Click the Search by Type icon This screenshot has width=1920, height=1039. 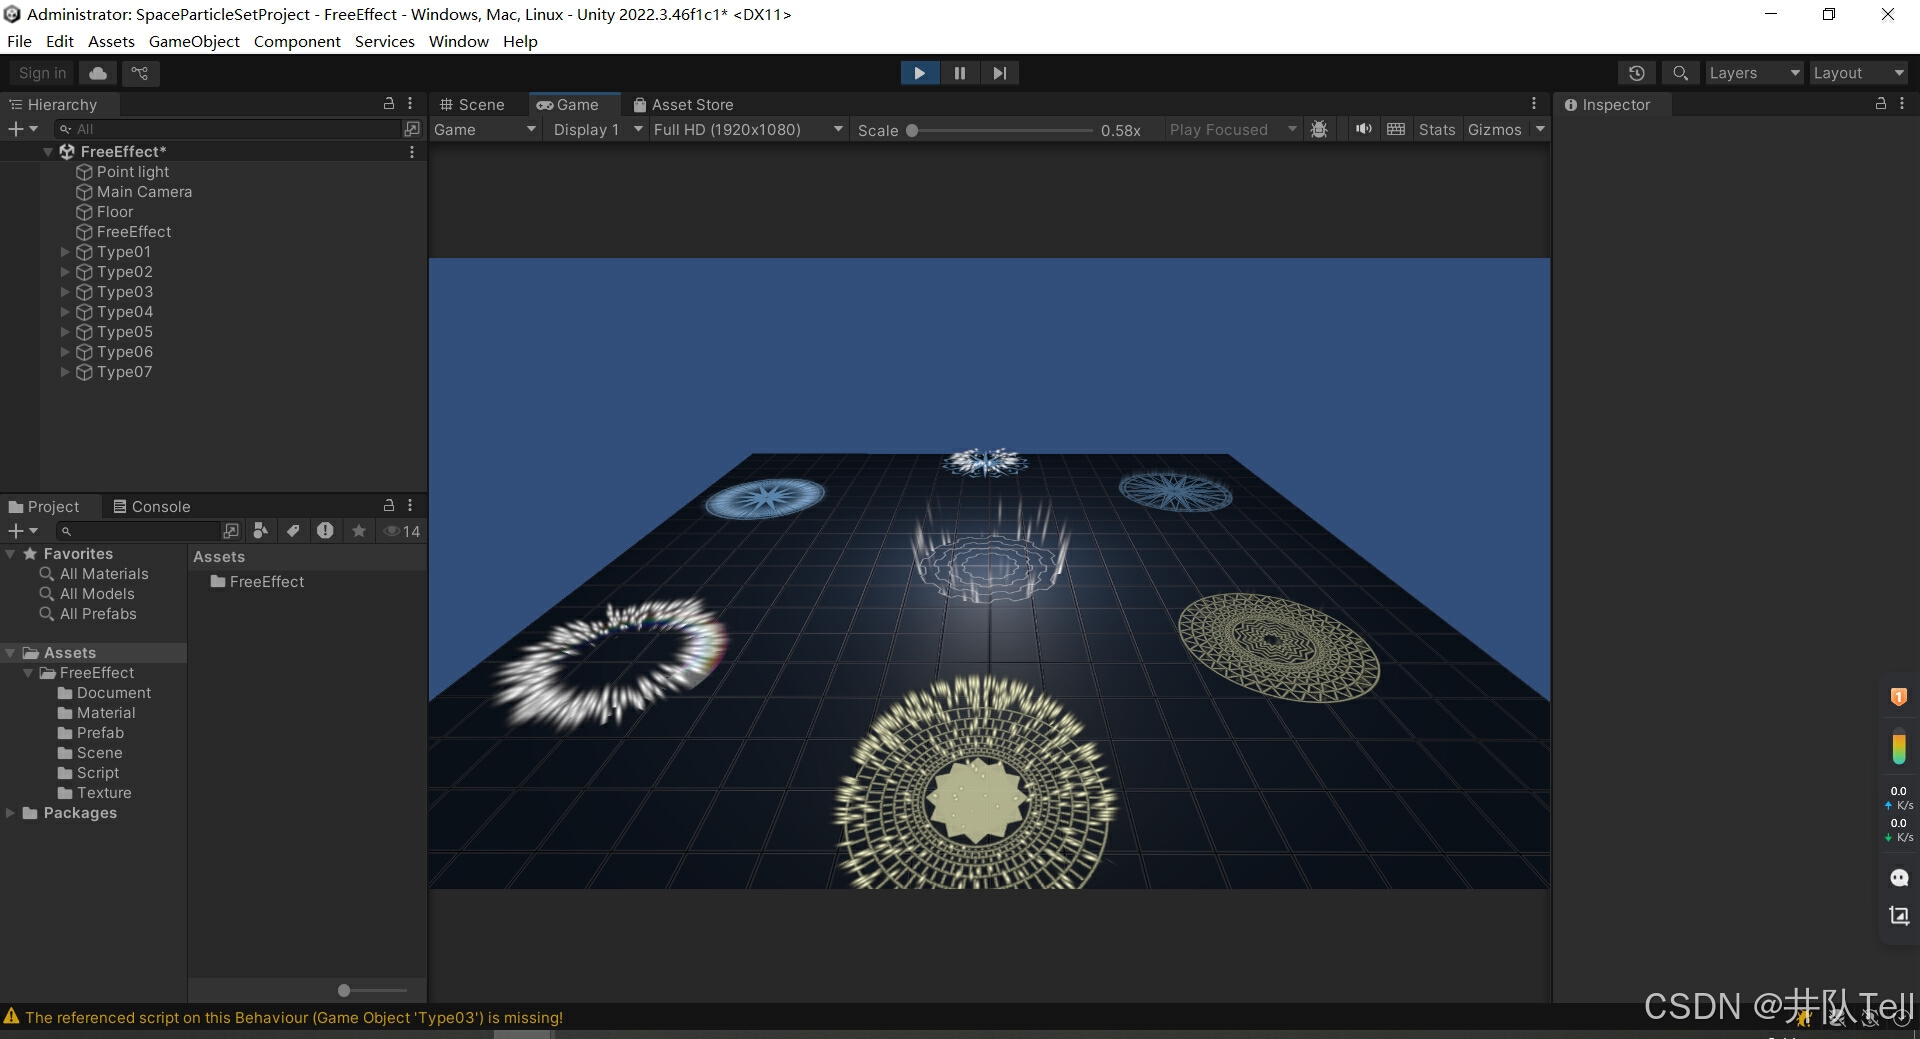point(261,531)
